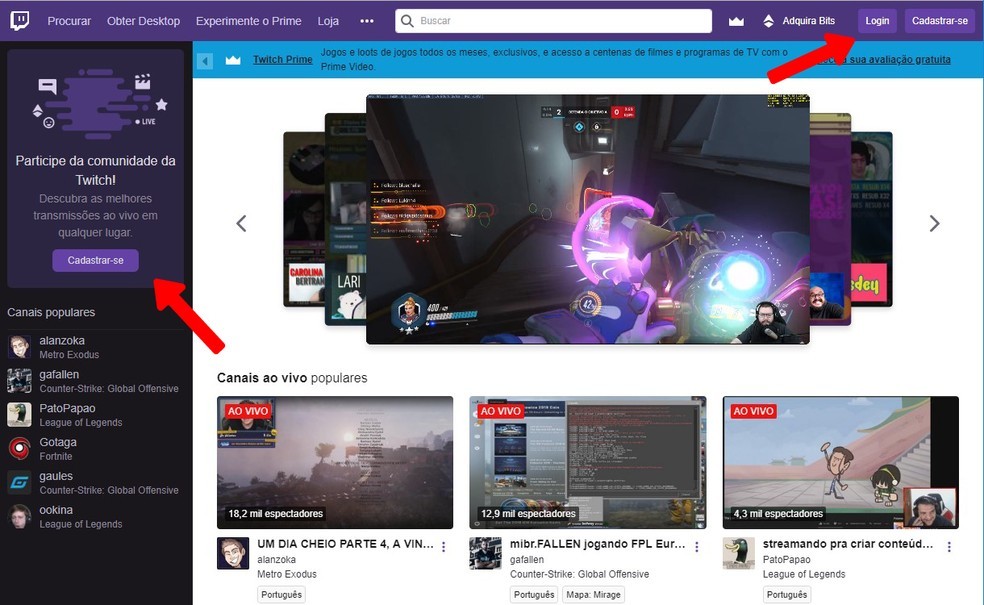
Task: Open Metro Exodus under first stream card
Action: click(287, 574)
